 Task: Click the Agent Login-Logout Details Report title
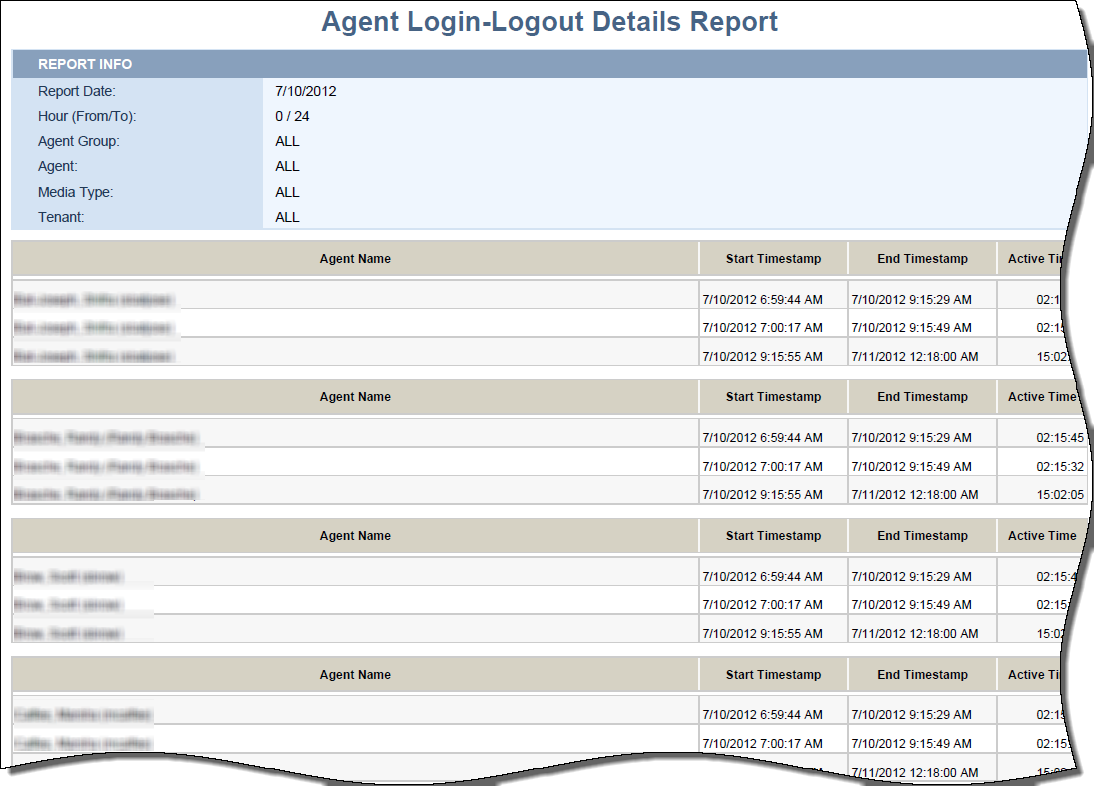coord(549,22)
